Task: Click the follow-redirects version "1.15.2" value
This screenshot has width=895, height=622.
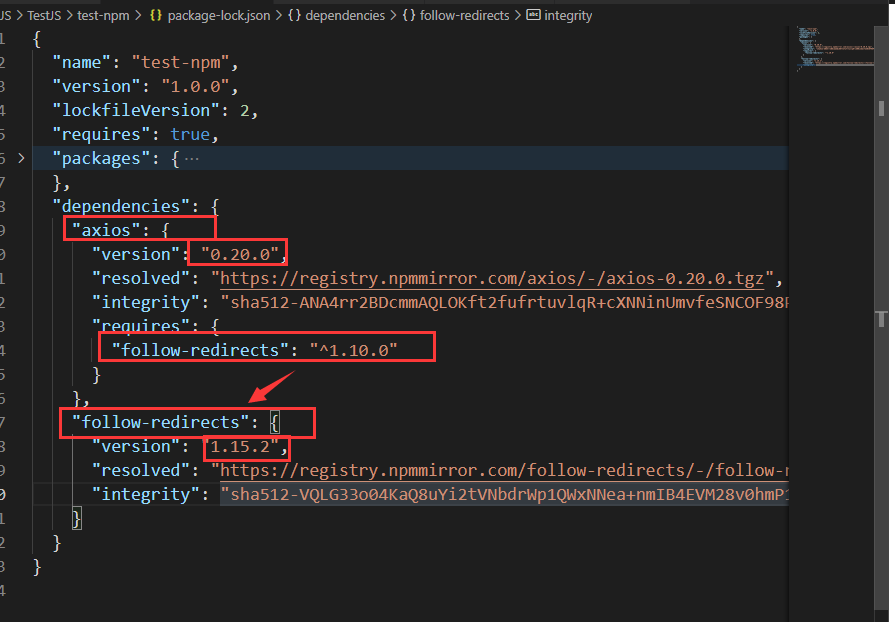Action: [x=245, y=446]
